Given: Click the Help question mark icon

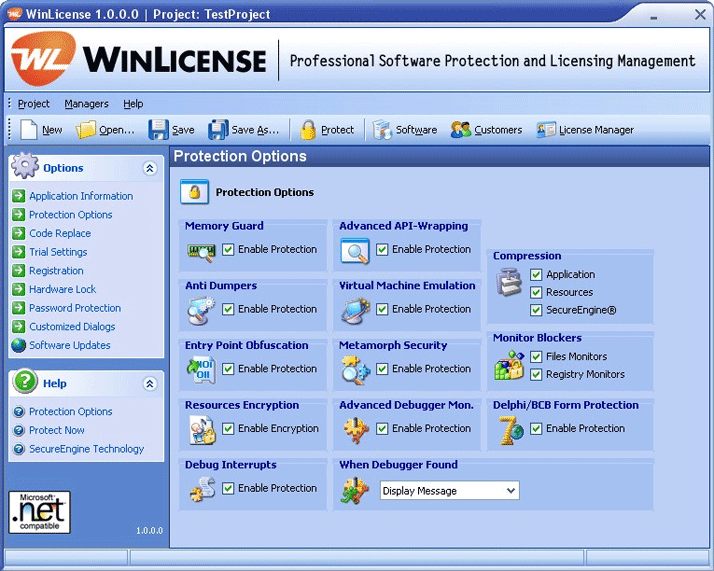Looking at the screenshot, I should 25,381.
